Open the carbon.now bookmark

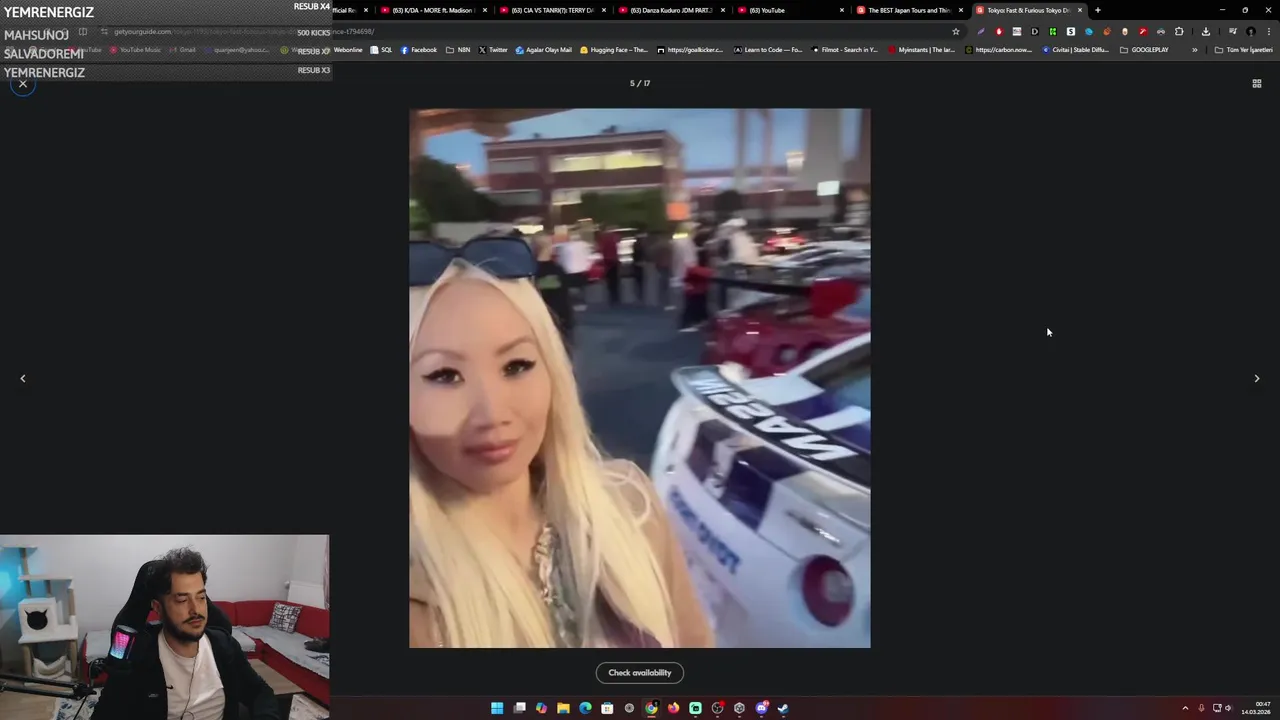click(998, 50)
